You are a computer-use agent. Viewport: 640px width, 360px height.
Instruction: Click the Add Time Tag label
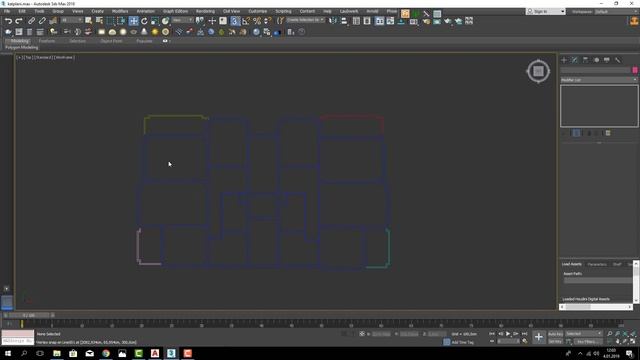pyautogui.click(x=462, y=342)
